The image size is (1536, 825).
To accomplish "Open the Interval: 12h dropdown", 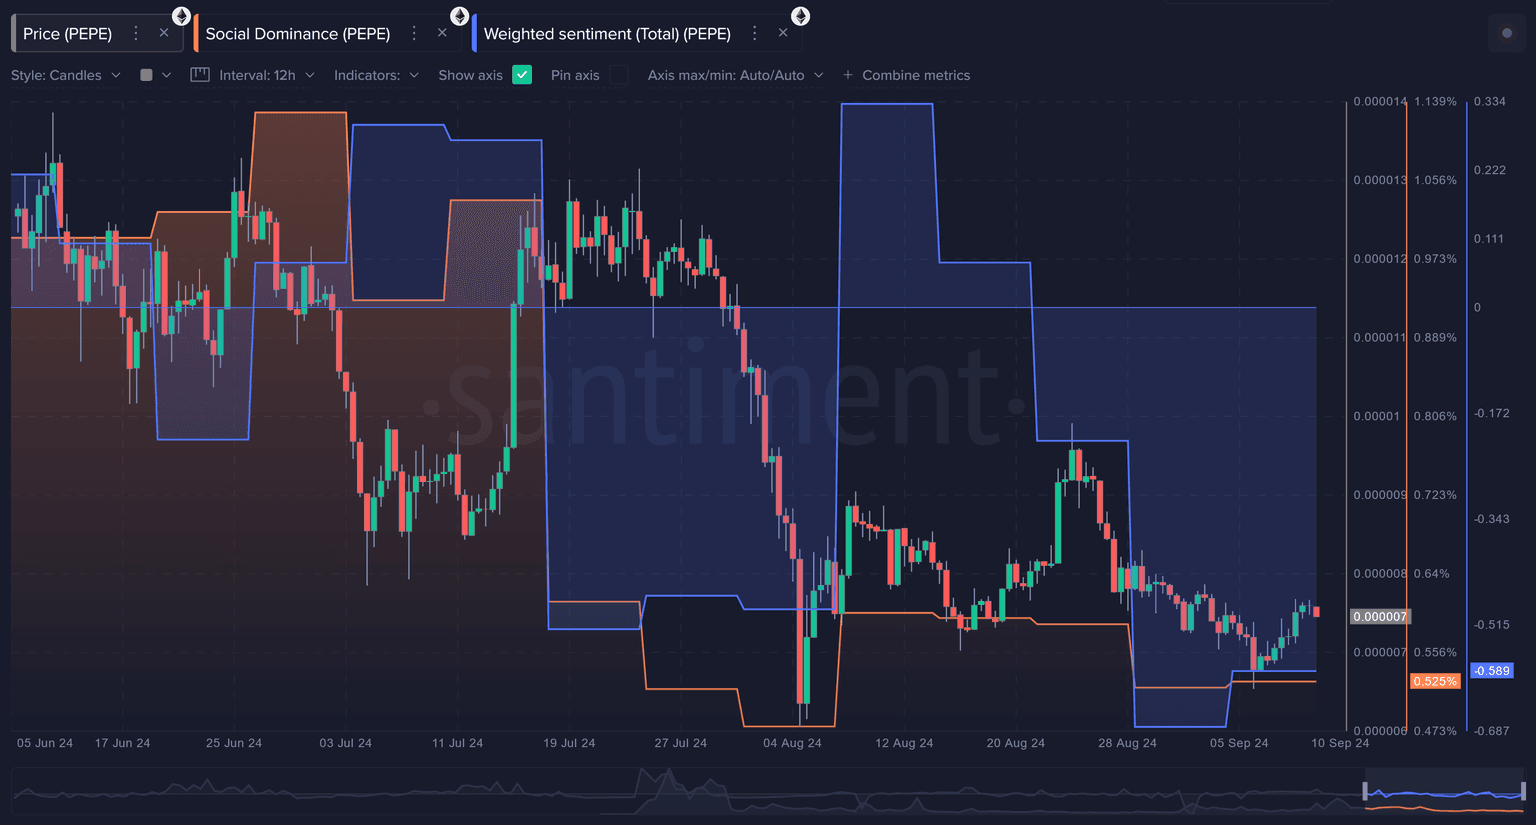I will click(x=266, y=75).
